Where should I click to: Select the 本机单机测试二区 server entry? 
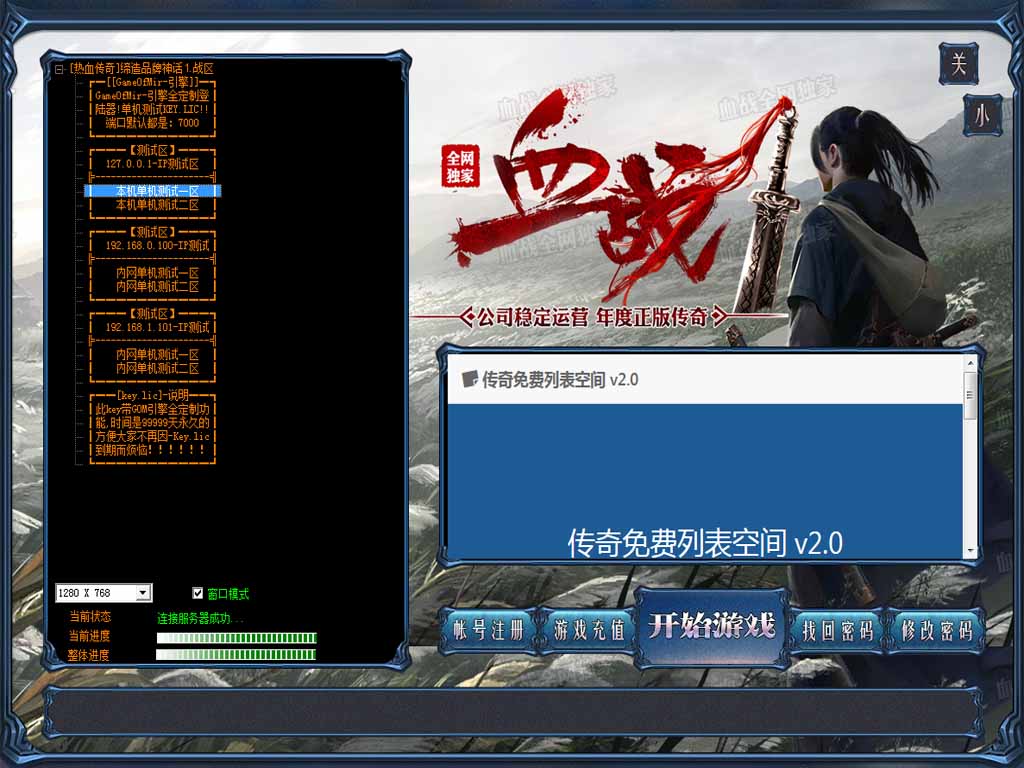click(156, 204)
